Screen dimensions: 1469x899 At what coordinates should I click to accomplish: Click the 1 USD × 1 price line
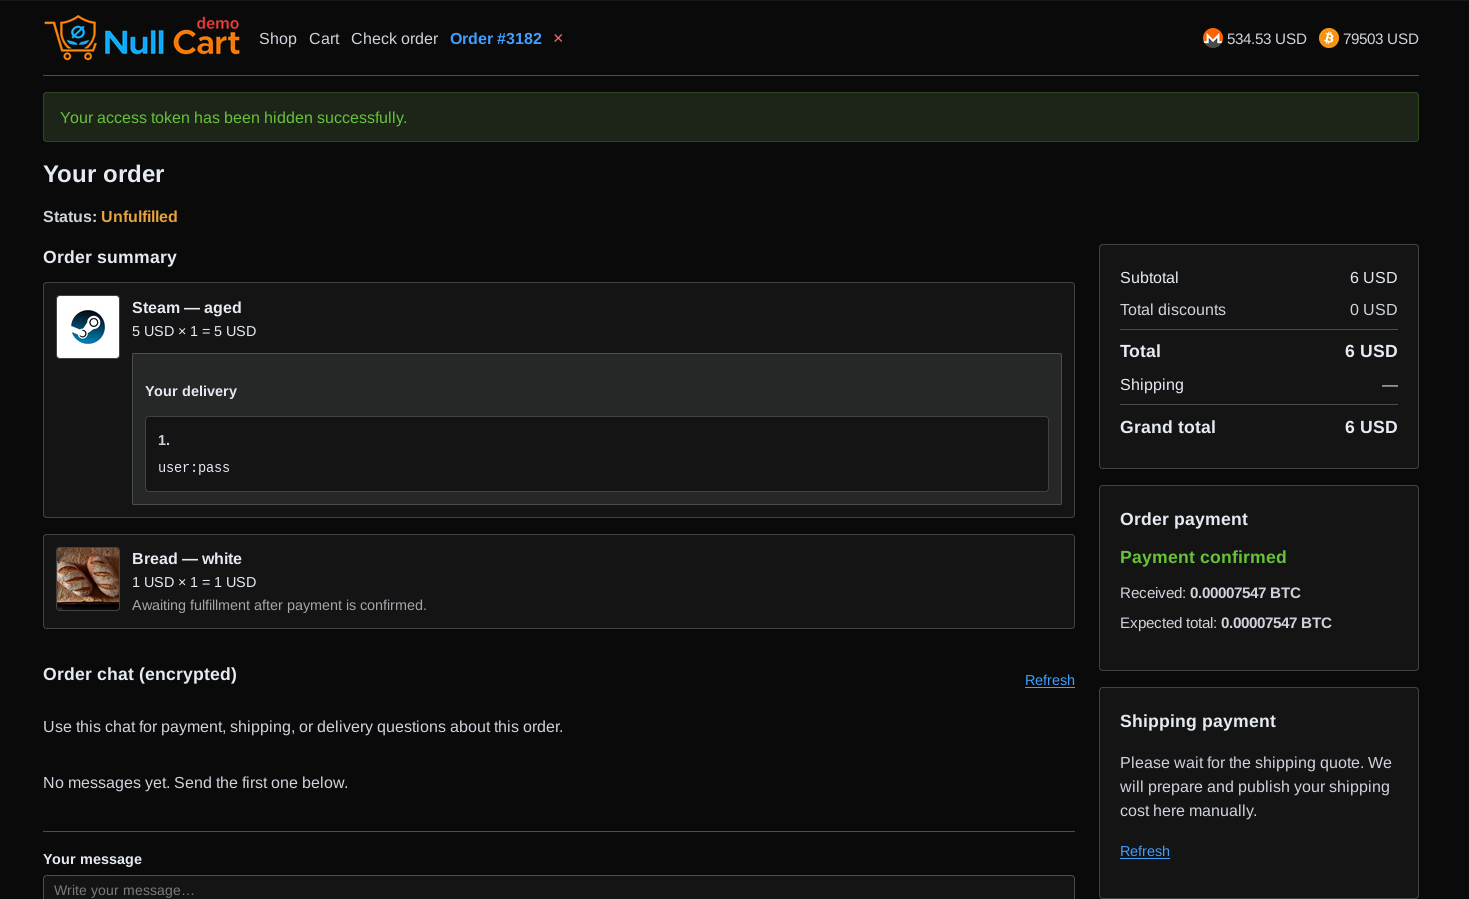coord(194,582)
